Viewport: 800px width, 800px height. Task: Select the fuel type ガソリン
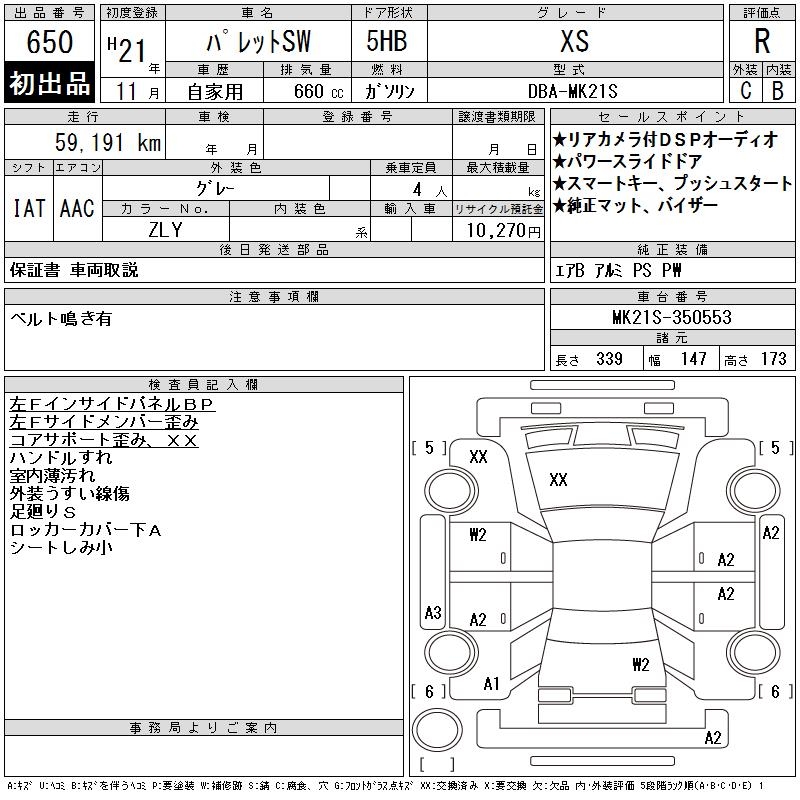coord(390,91)
